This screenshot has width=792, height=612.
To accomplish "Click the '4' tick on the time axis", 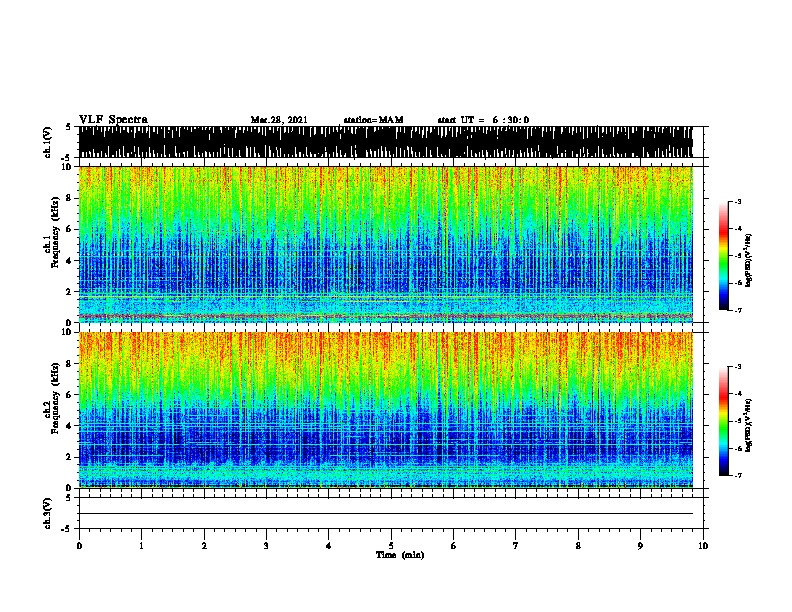I will (329, 546).
